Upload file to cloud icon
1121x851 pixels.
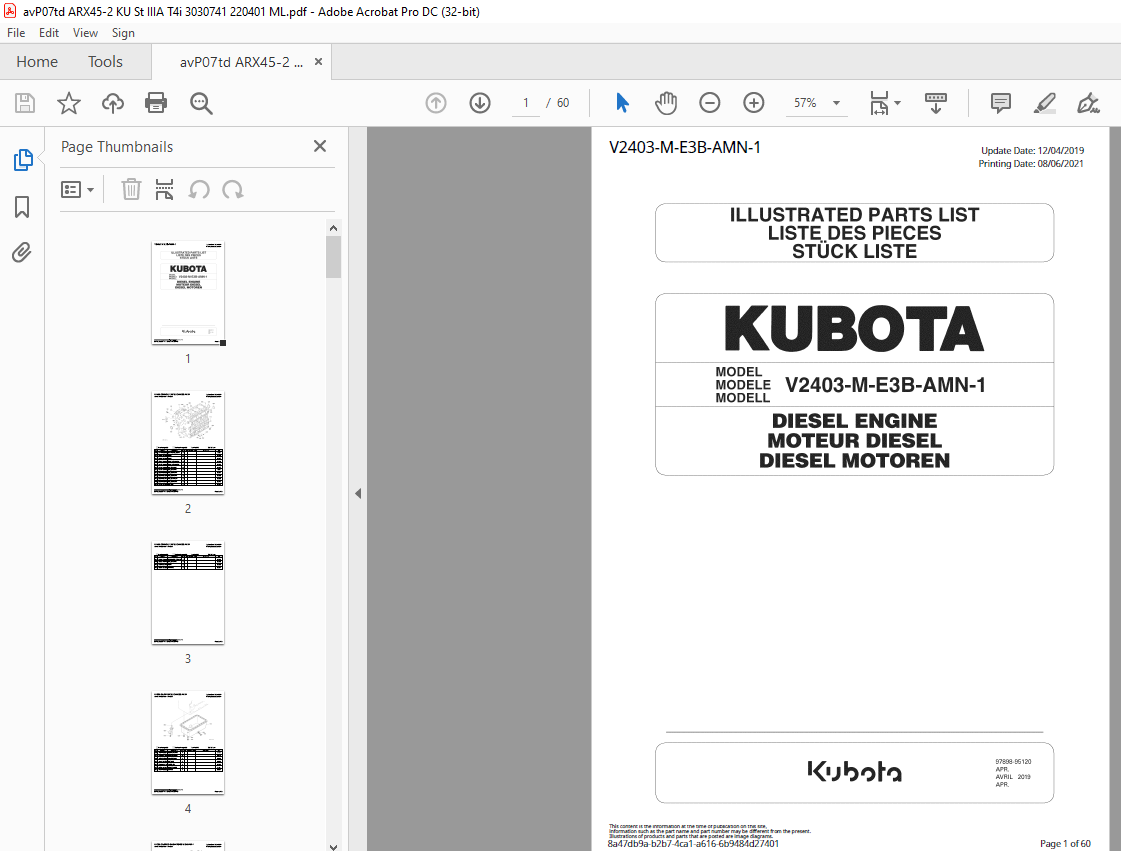click(112, 103)
